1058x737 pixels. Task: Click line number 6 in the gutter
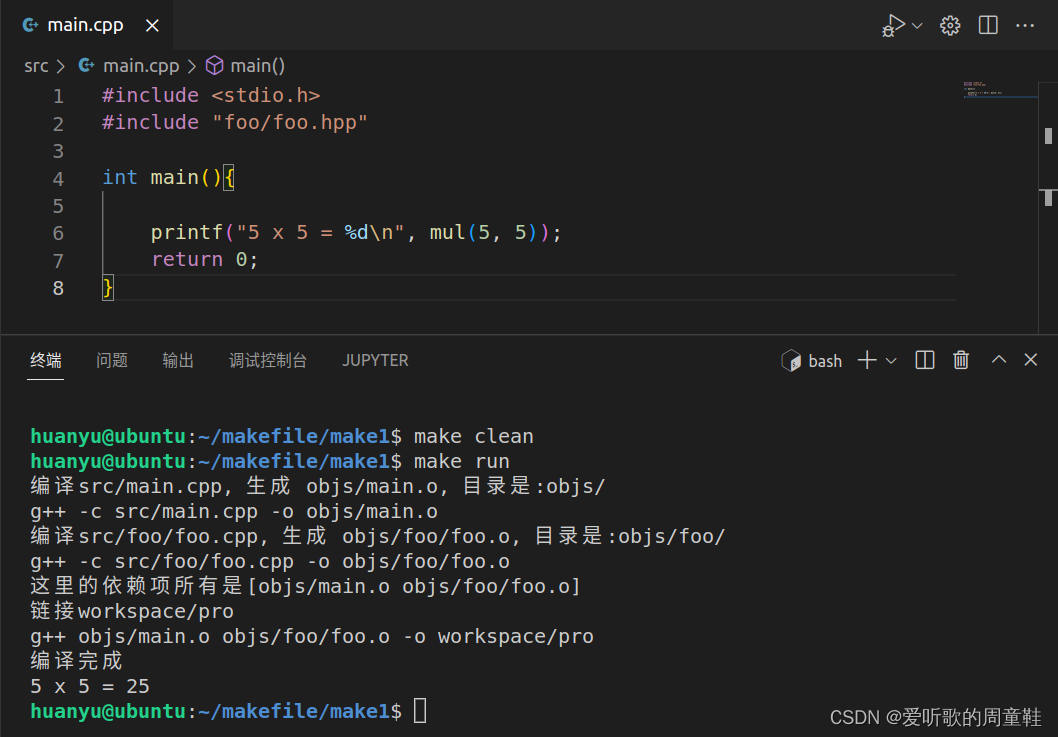pyautogui.click(x=59, y=234)
